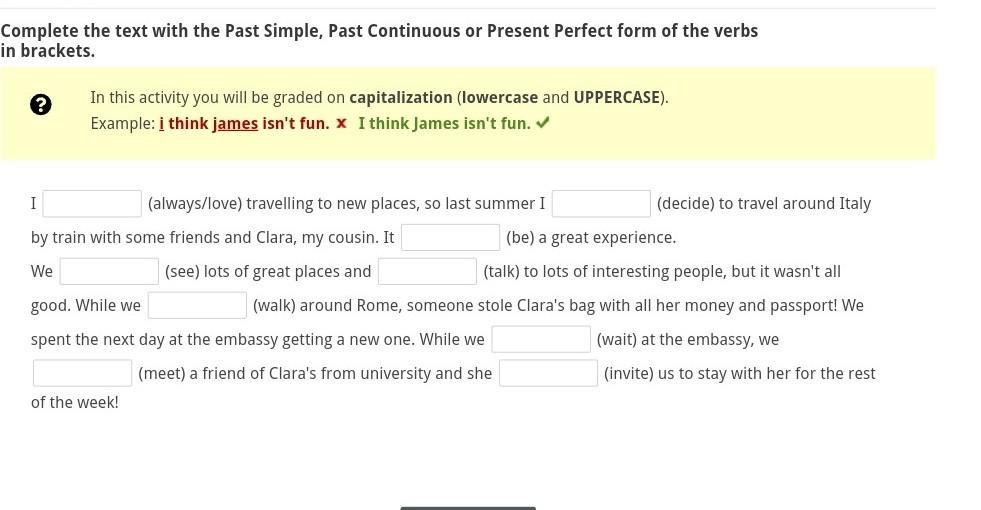Click the bold word "UPPERCASE" in hint

coord(617,98)
